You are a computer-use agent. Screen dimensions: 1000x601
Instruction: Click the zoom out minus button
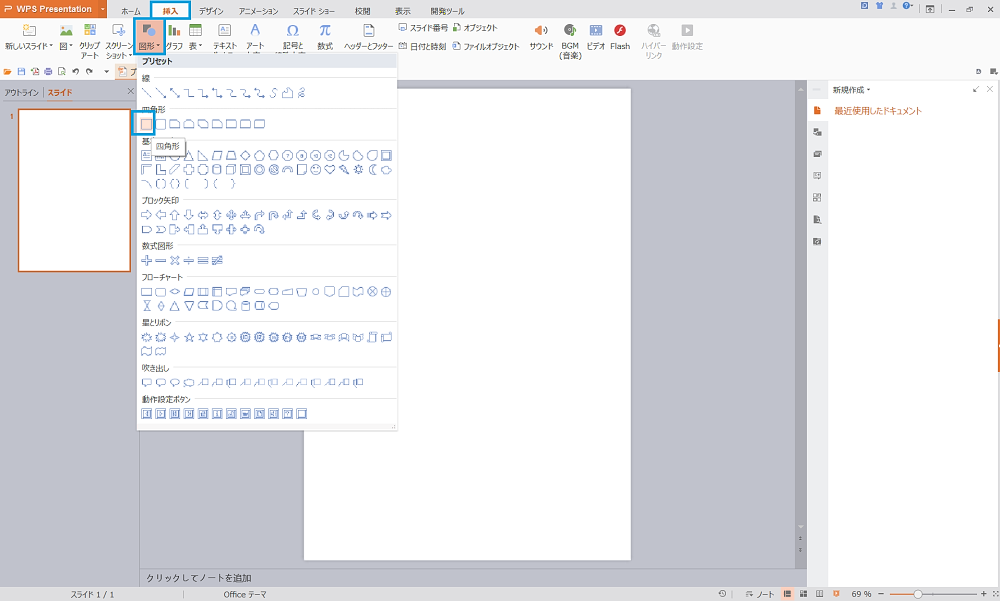pos(881,594)
